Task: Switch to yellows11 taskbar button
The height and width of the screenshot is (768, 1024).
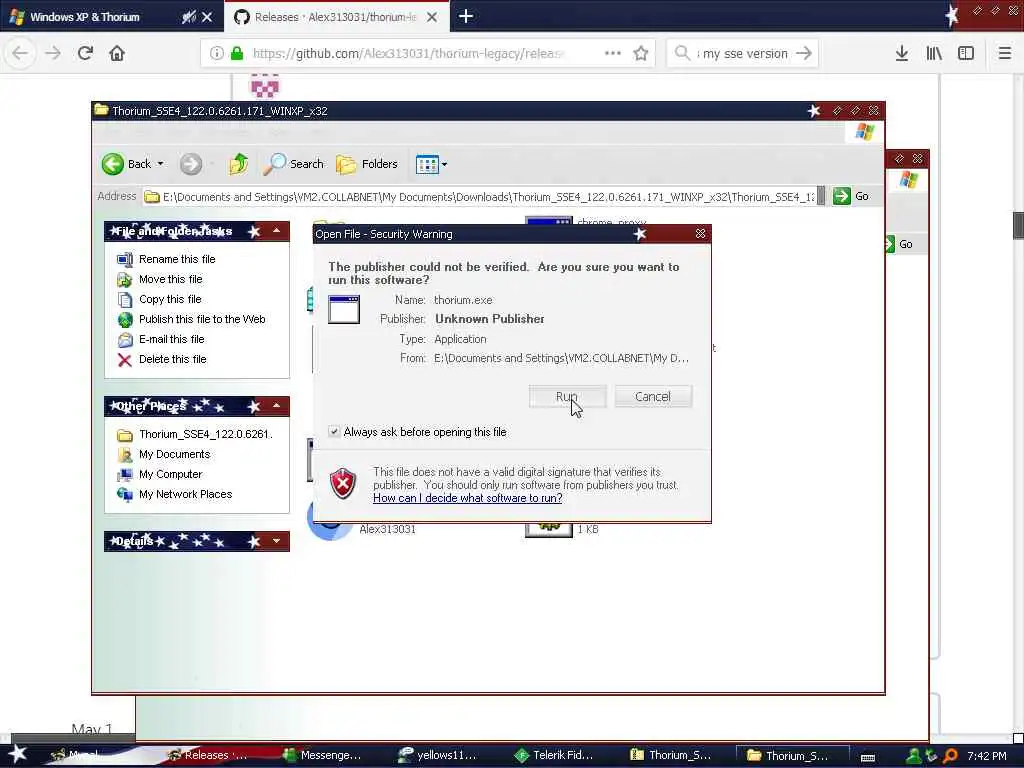Action: point(439,755)
